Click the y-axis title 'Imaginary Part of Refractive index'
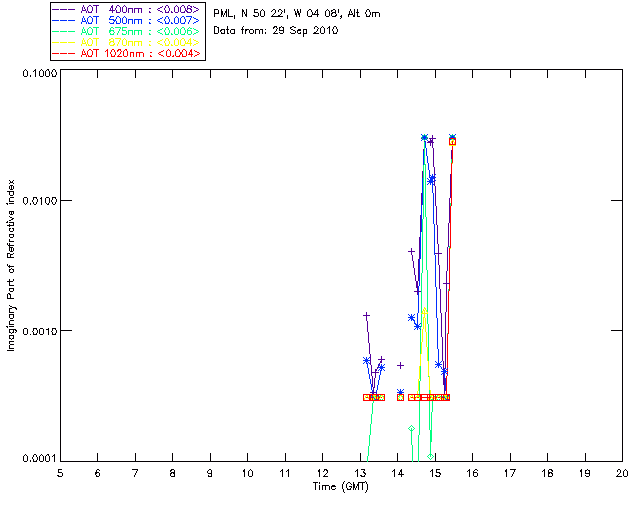Screen dimensions: 640x512 tap(11, 265)
